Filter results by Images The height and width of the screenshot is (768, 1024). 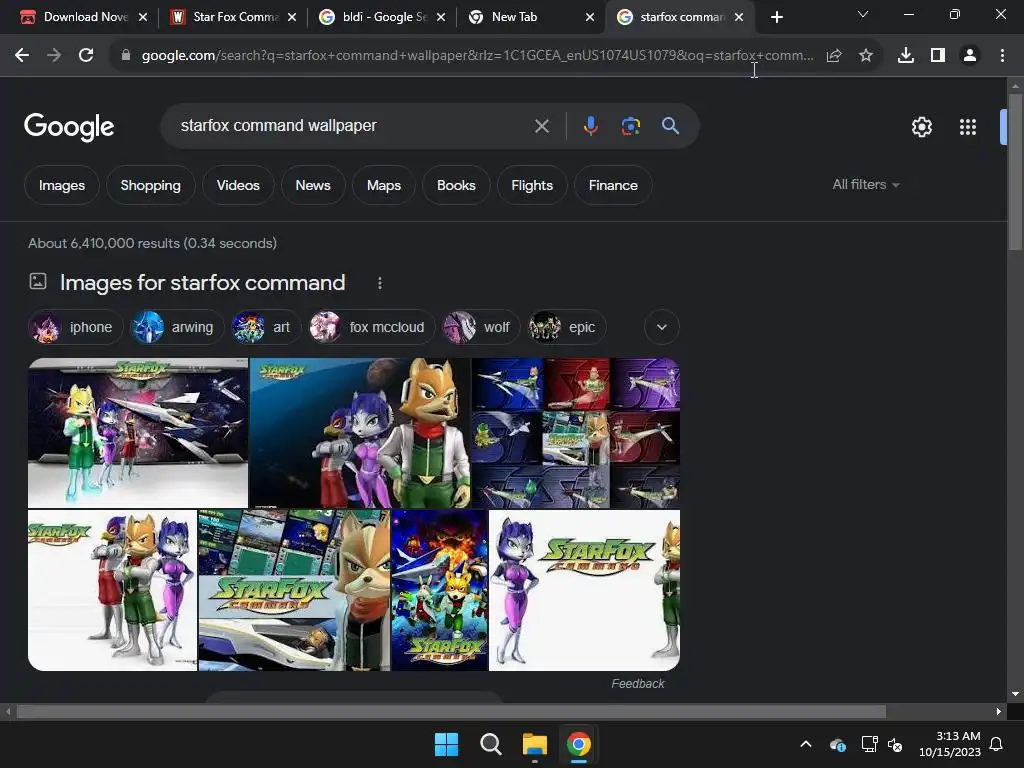62,185
